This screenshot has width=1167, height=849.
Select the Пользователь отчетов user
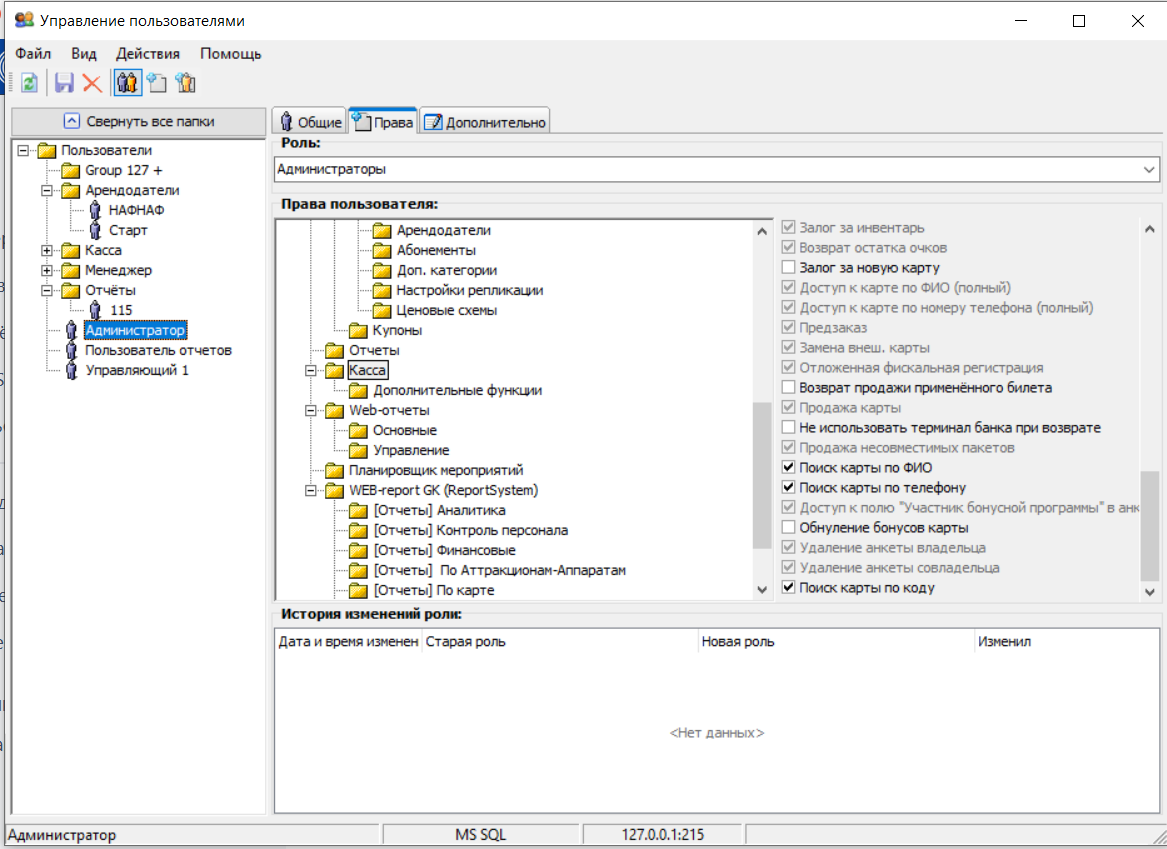click(158, 350)
